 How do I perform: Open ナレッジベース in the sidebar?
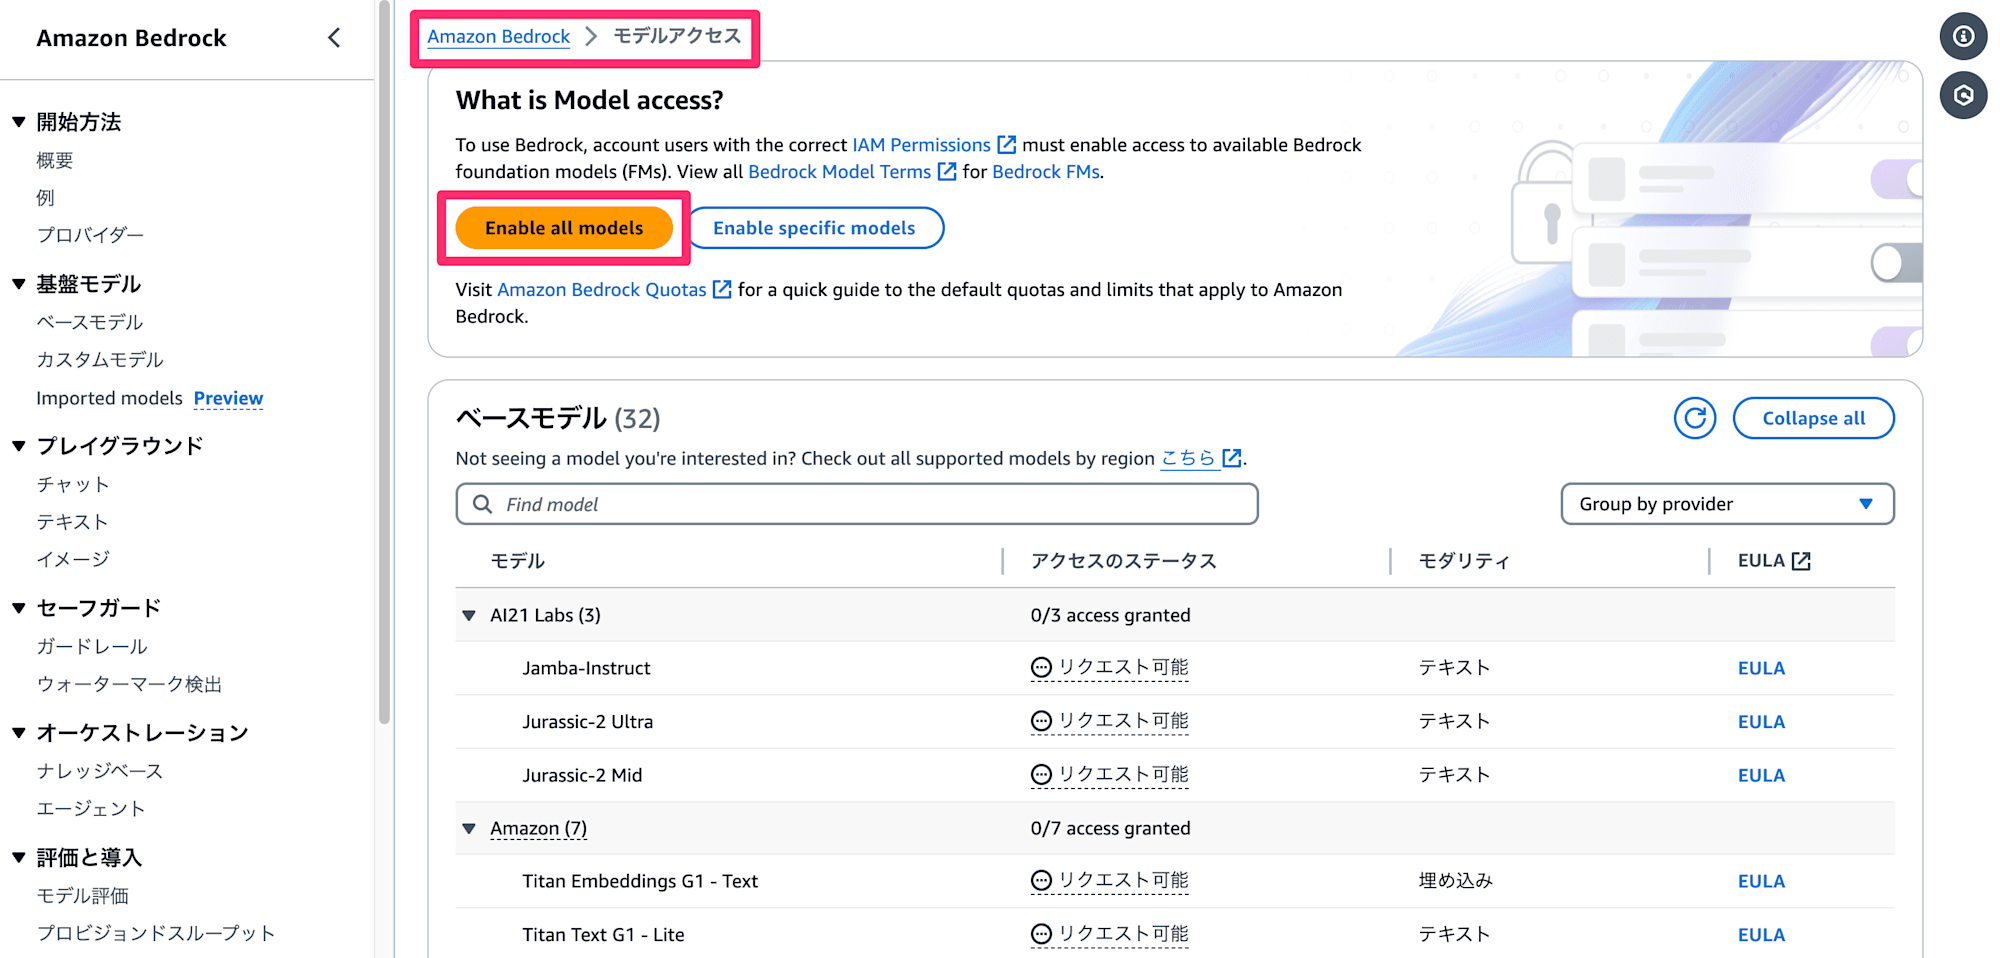point(100,771)
